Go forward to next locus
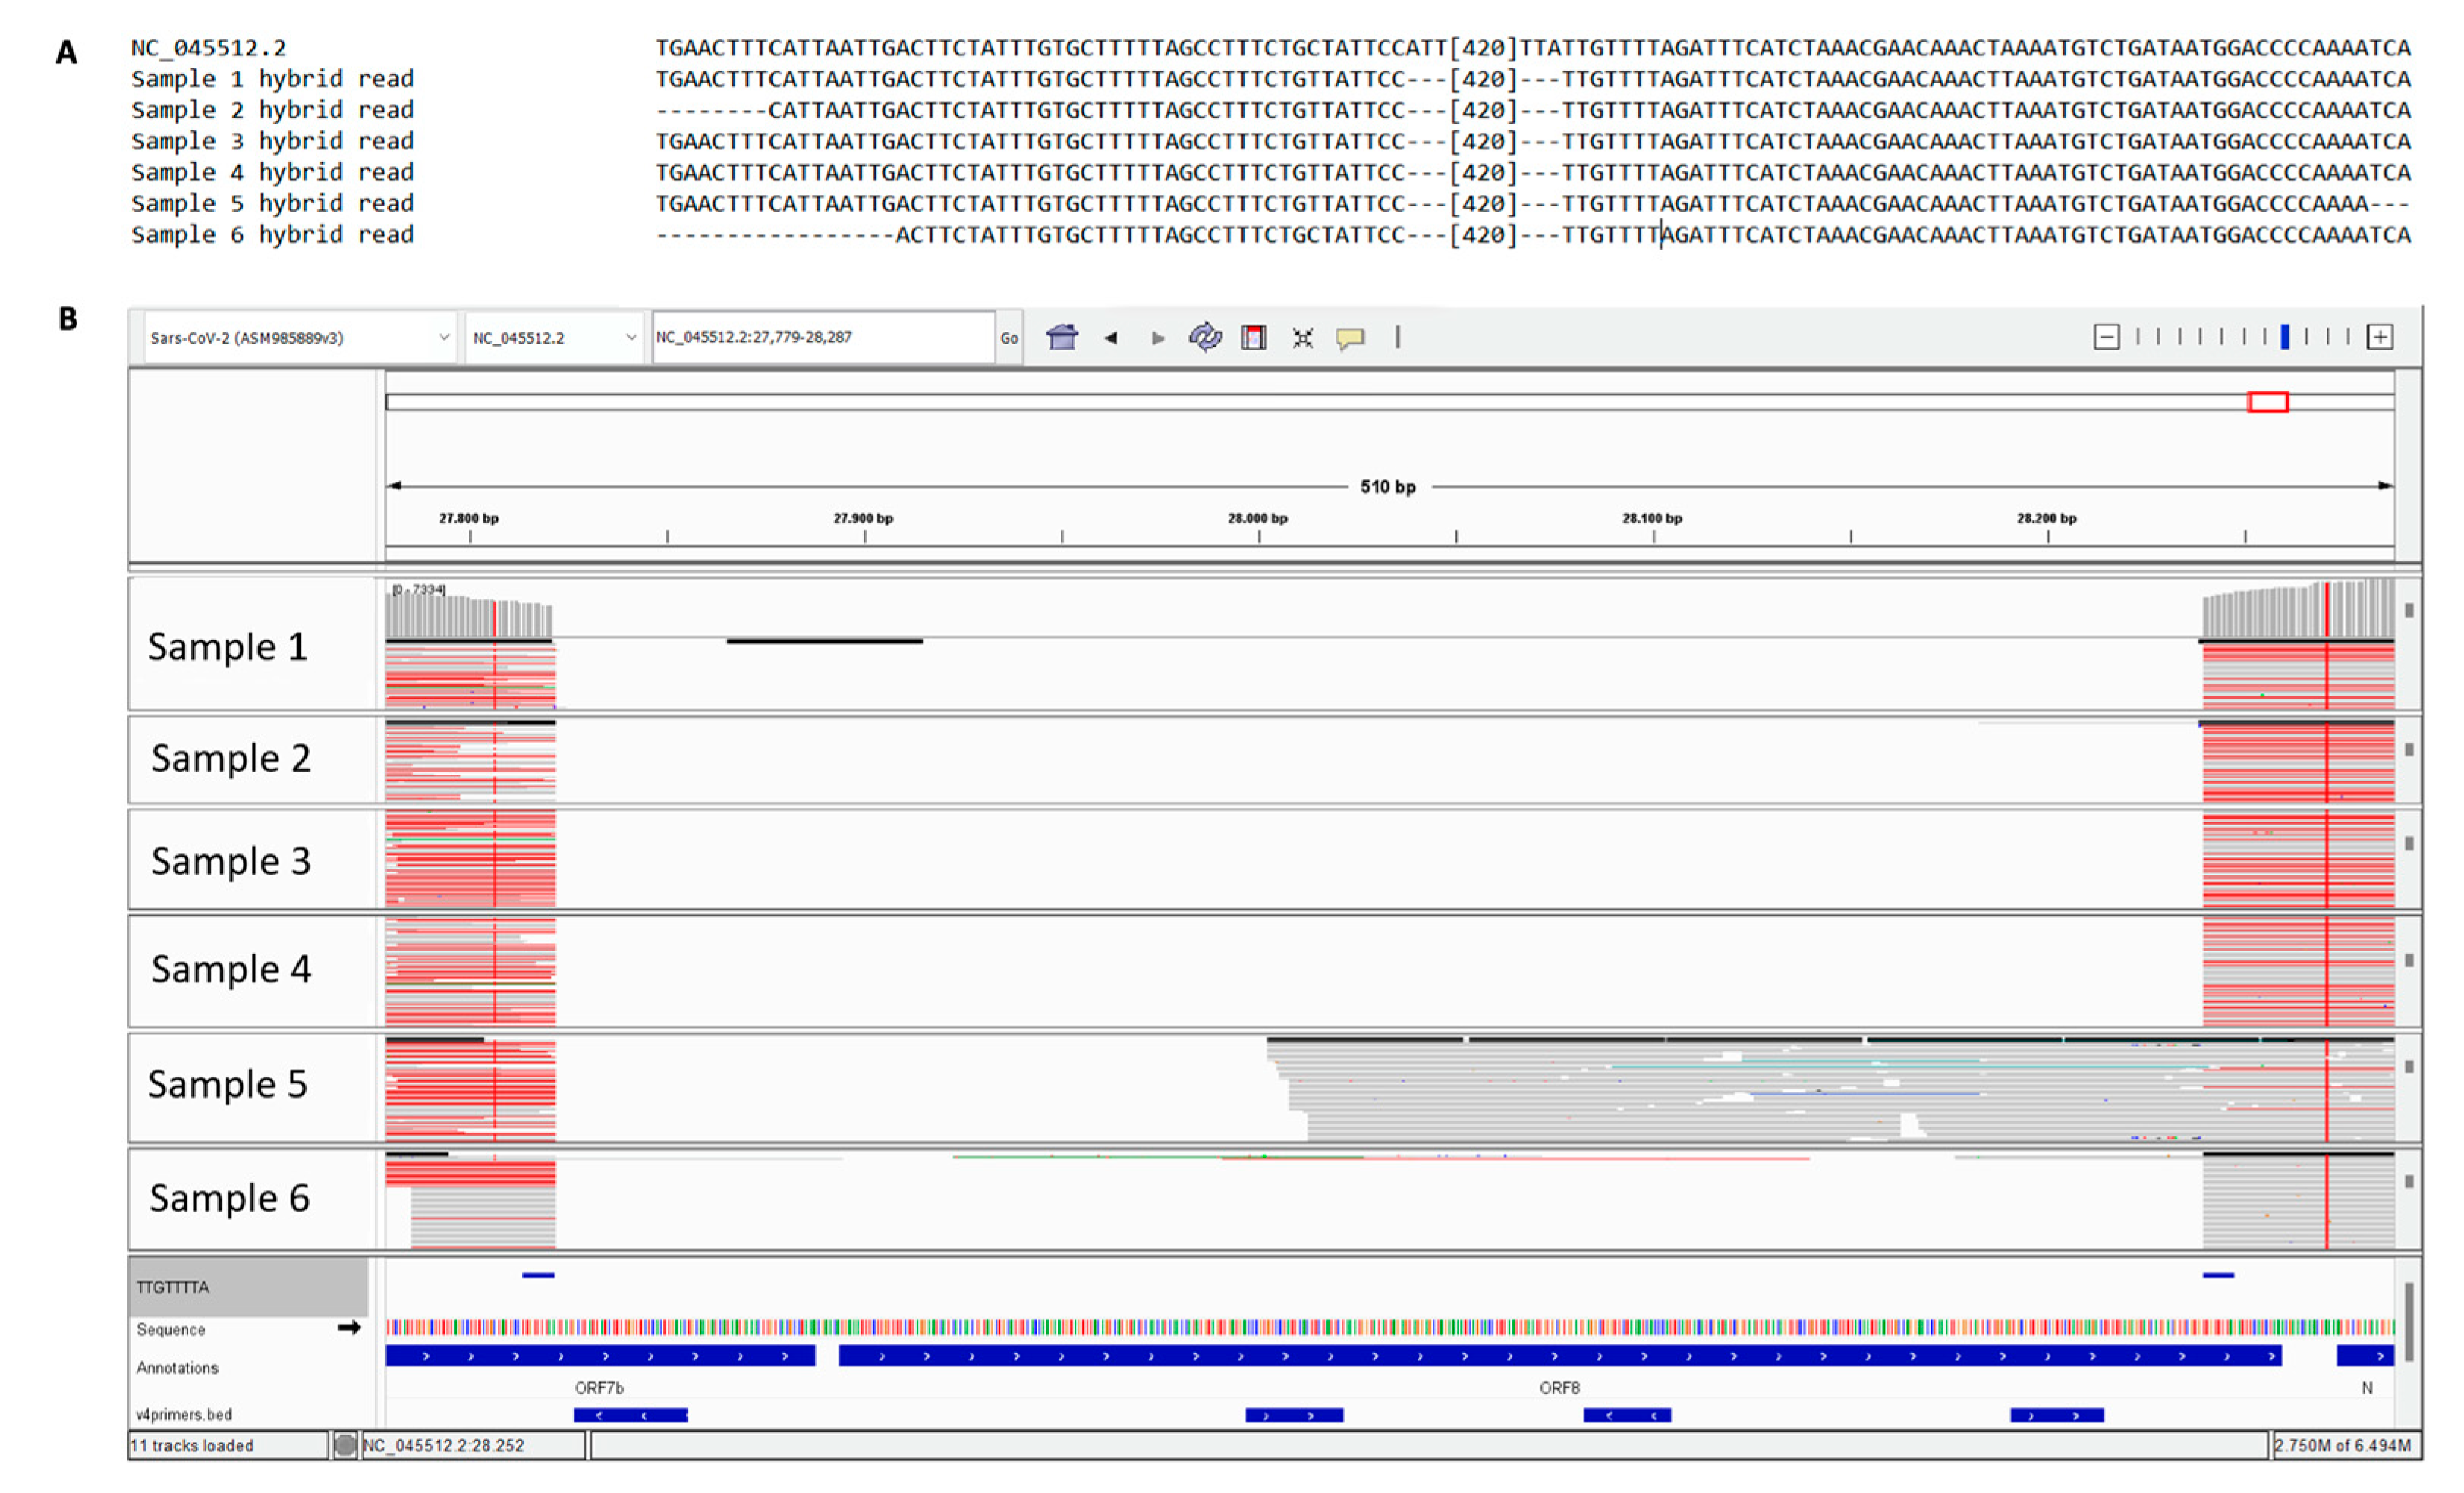2464x1493 pixels. coord(1157,338)
